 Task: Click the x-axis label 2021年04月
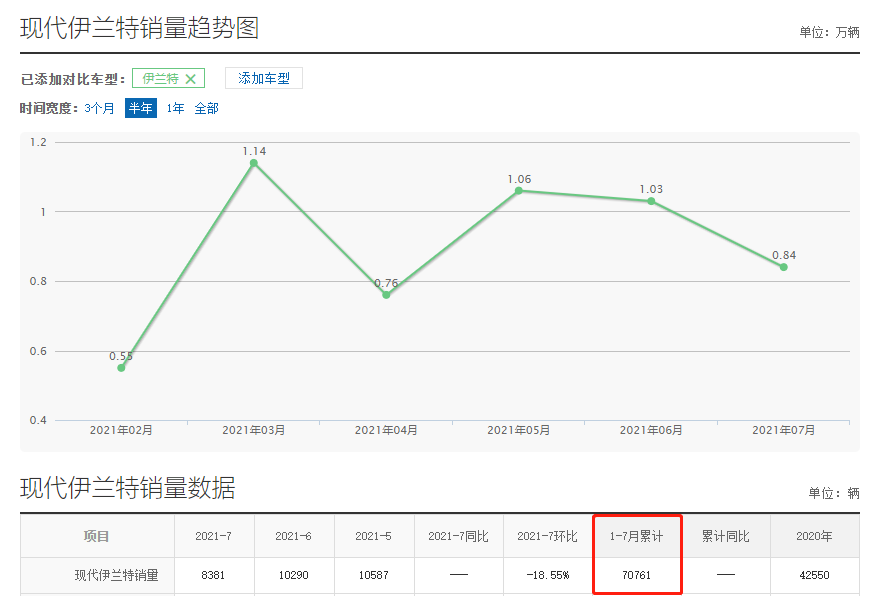coord(386,430)
